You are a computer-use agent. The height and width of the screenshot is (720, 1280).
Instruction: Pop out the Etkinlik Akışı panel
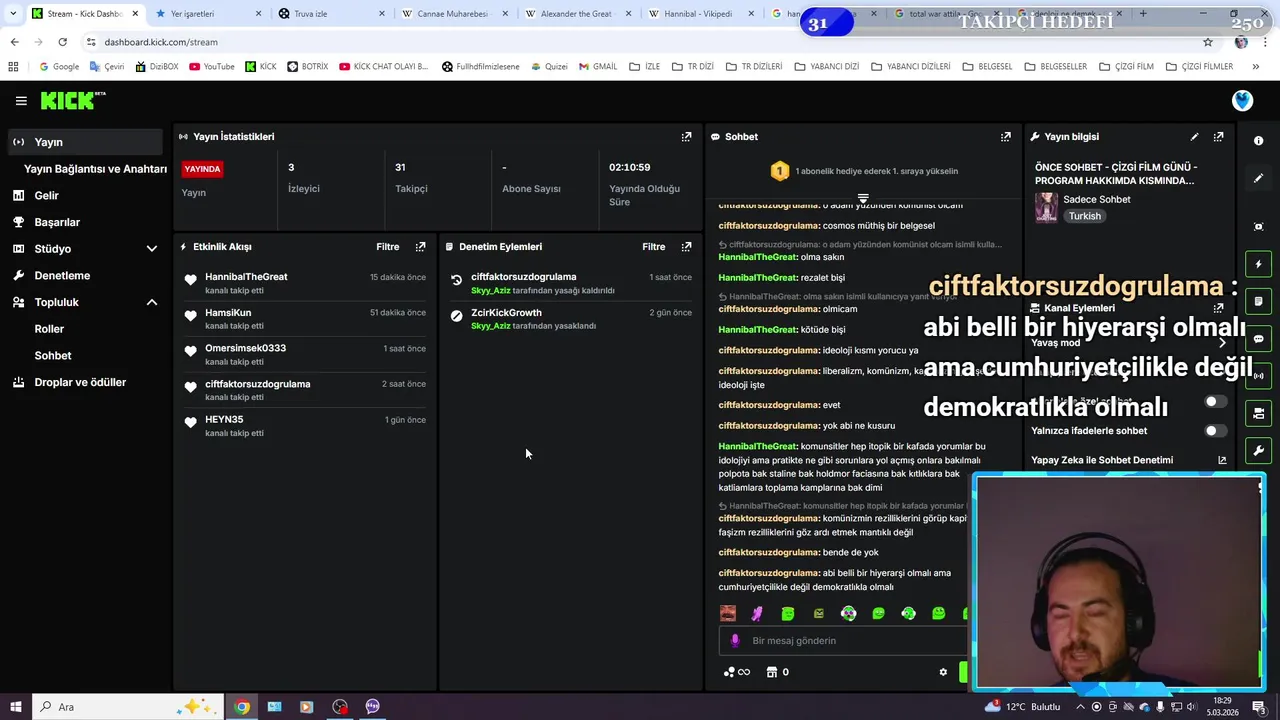pyautogui.click(x=420, y=247)
